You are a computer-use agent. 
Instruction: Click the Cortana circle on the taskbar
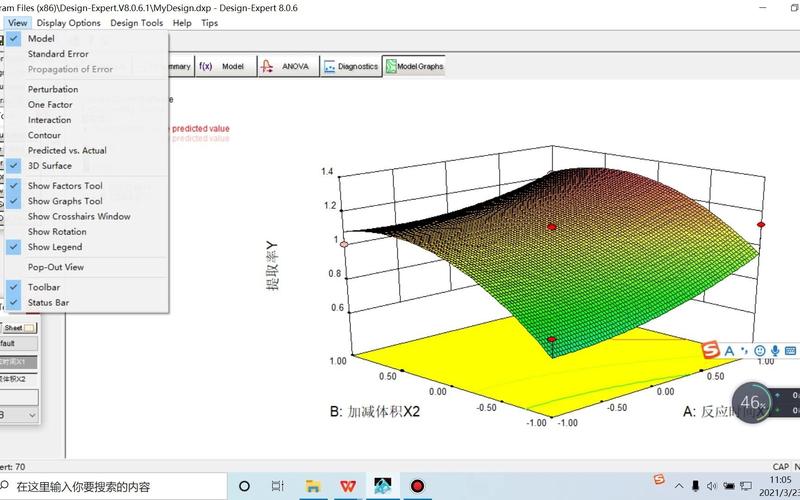[x=244, y=486]
